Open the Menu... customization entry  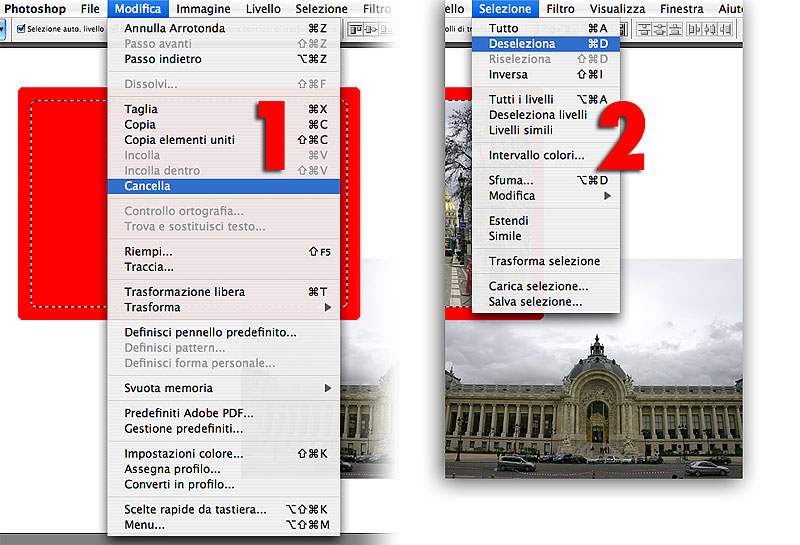click(223, 525)
